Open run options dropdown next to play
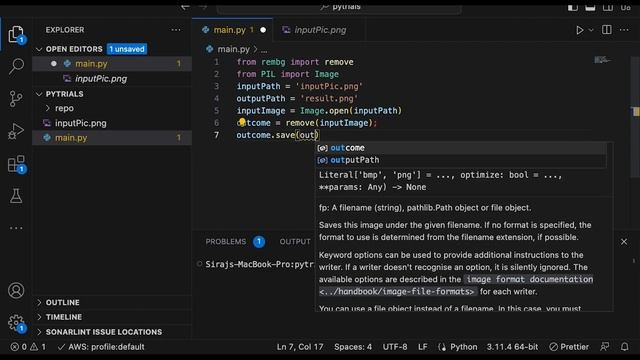This screenshot has width=640, height=360. coord(591,30)
